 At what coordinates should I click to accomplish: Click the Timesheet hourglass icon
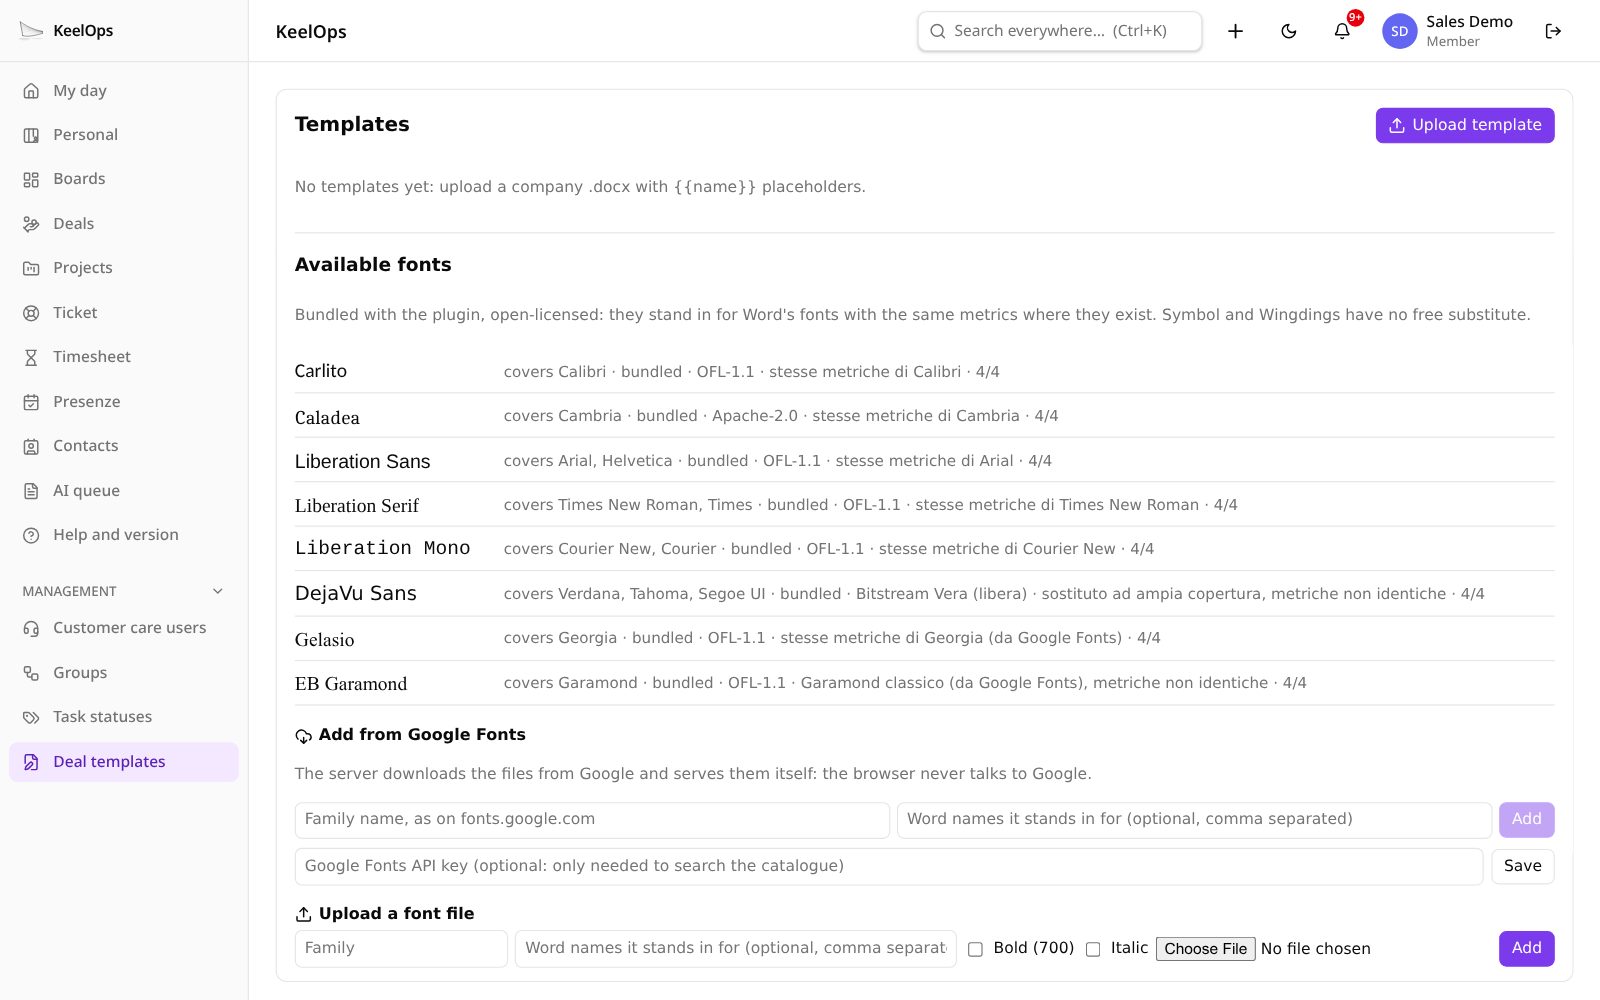click(x=31, y=357)
